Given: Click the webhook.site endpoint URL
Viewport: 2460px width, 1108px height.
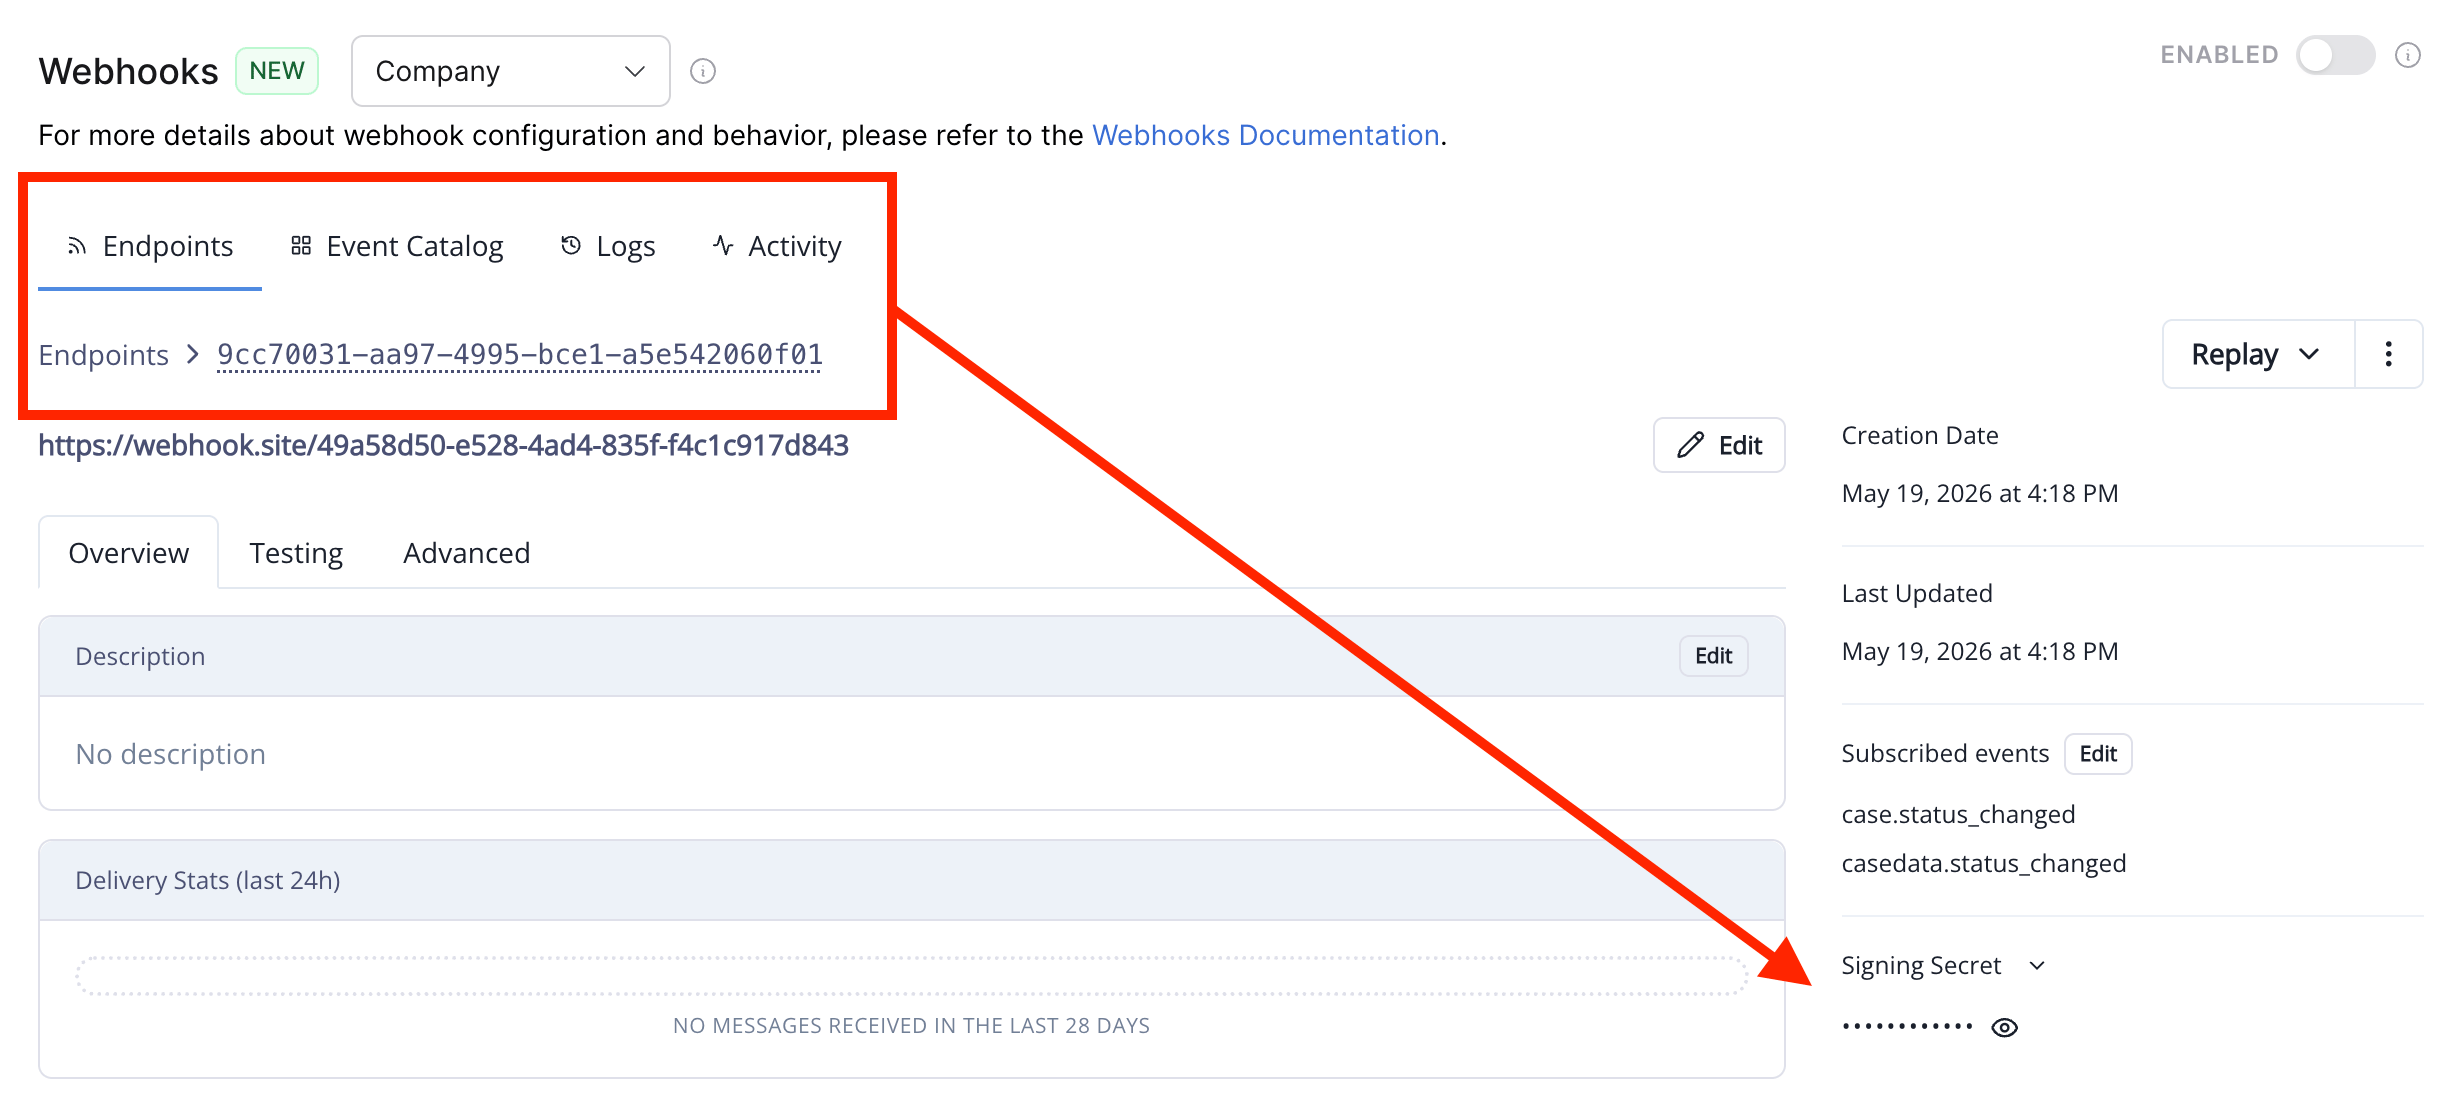Looking at the screenshot, I should [444, 445].
